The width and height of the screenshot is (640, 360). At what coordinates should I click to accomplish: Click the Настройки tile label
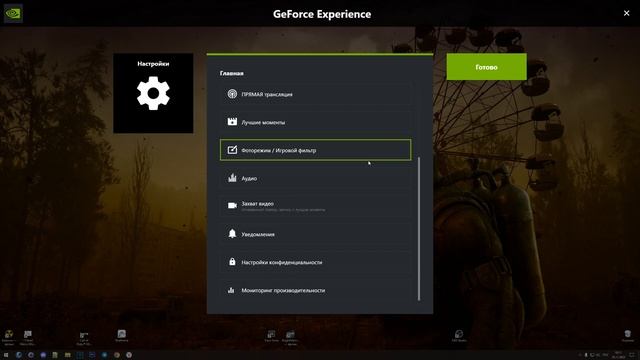[x=153, y=64]
